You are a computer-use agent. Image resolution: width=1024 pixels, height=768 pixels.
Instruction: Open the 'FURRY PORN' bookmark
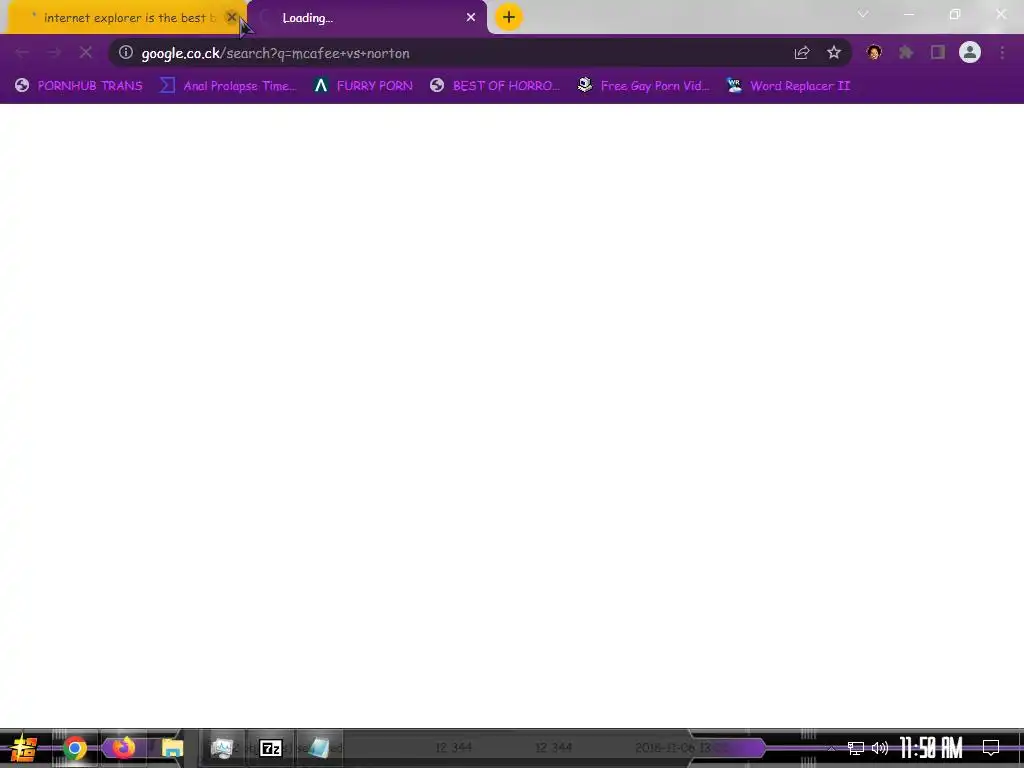(364, 86)
